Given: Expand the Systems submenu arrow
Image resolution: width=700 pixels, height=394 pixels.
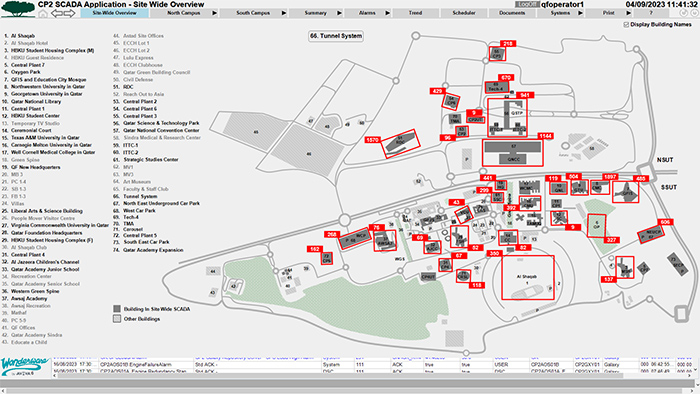Looking at the screenshot, I should pyautogui.click(x=580, y=13).
